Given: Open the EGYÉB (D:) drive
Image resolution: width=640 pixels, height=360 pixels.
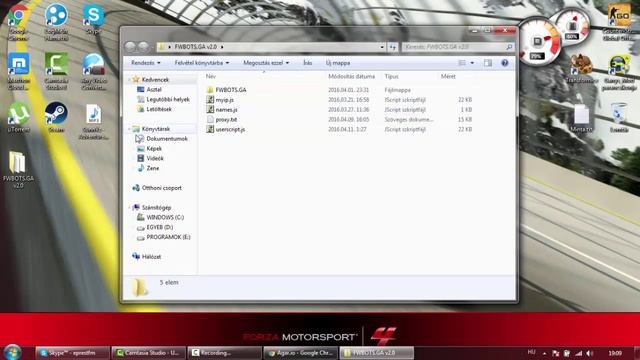Looking at the screenshot, I should pyautogui.click(x=159, y=227).
